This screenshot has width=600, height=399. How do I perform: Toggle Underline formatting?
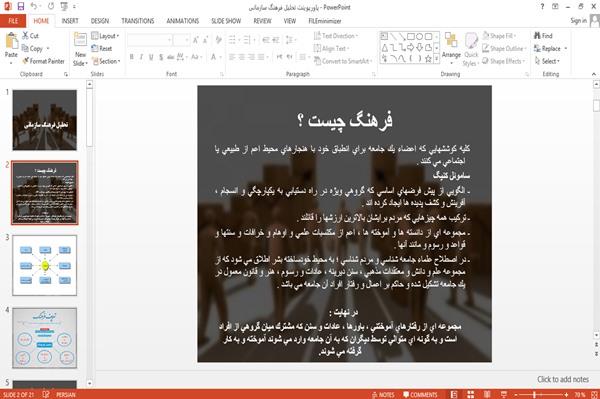pos(151,57)
